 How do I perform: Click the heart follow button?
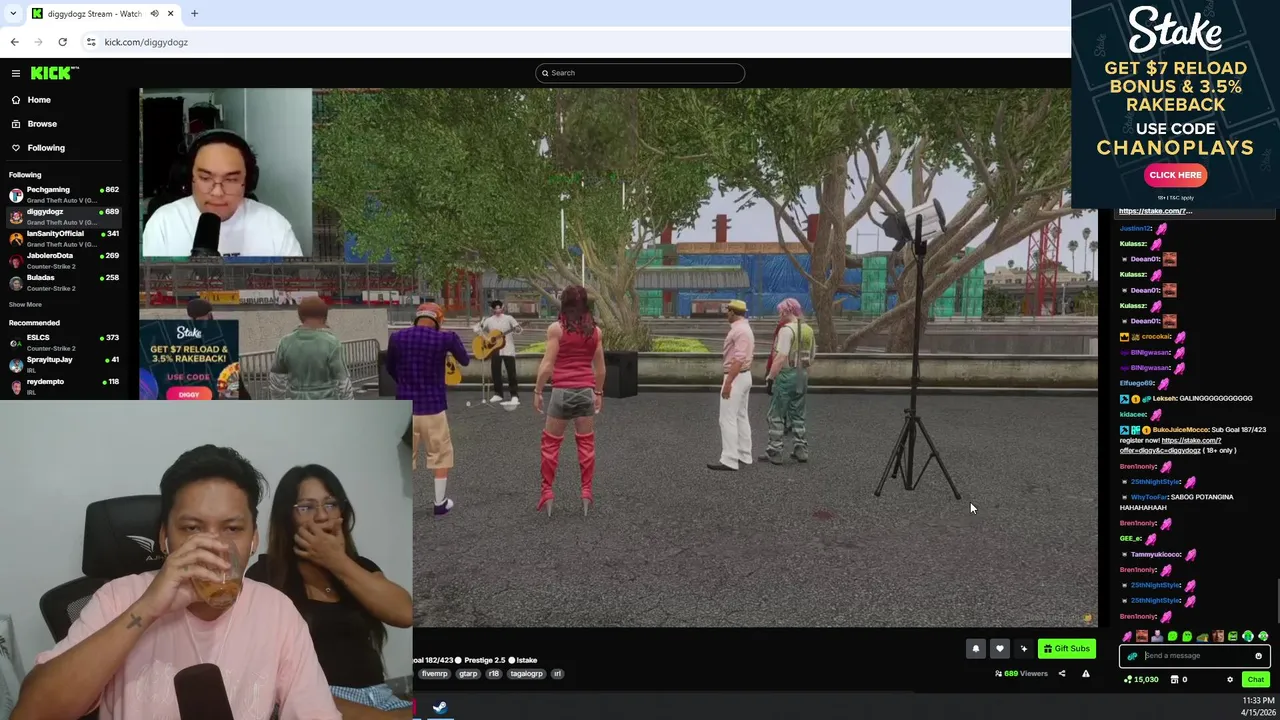tap(999, 649)
